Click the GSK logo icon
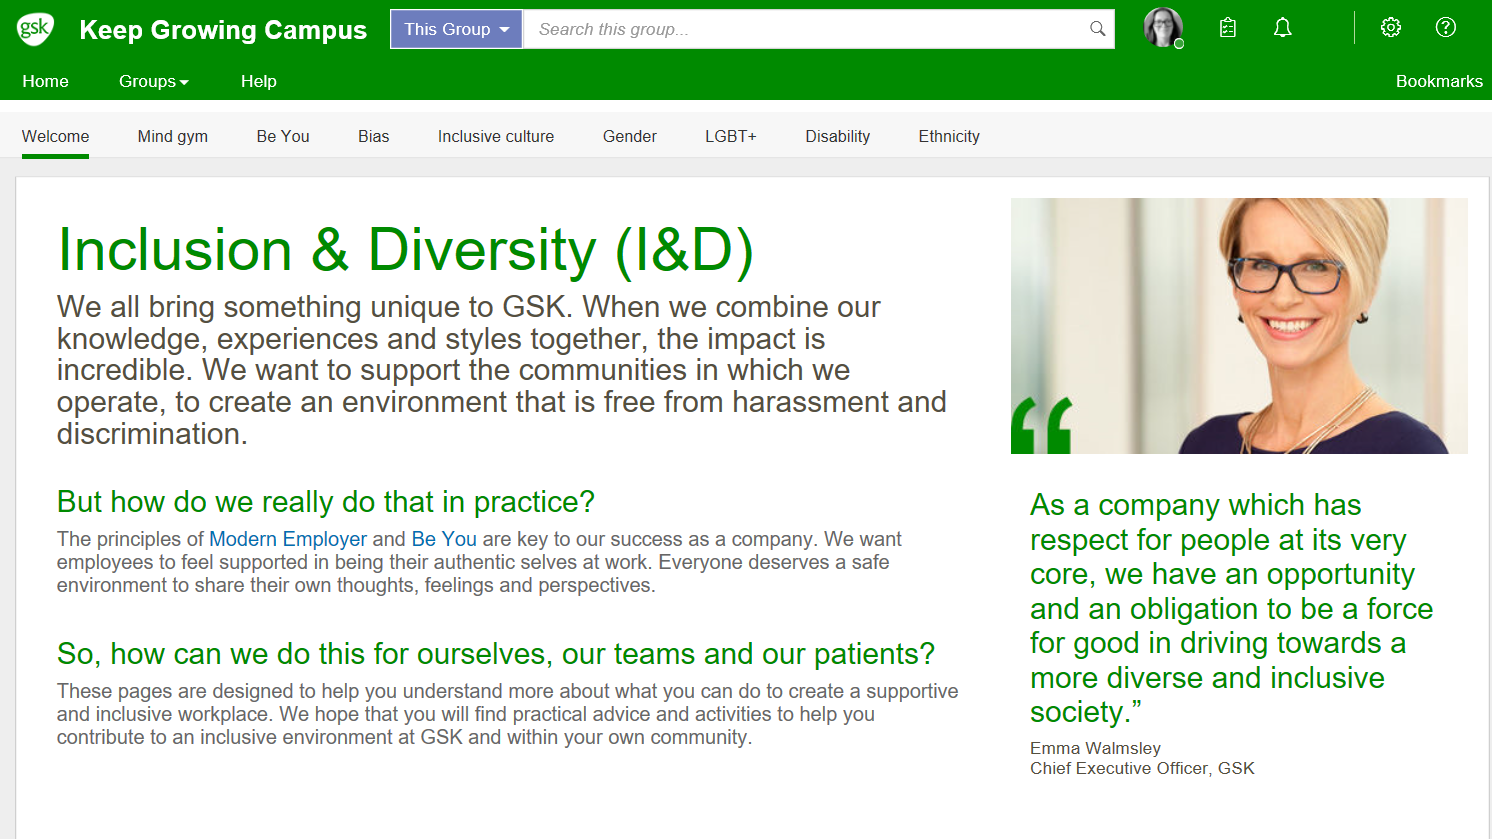Image resolution: width=1492 pixels, height=839 pixels. (35, 29)
